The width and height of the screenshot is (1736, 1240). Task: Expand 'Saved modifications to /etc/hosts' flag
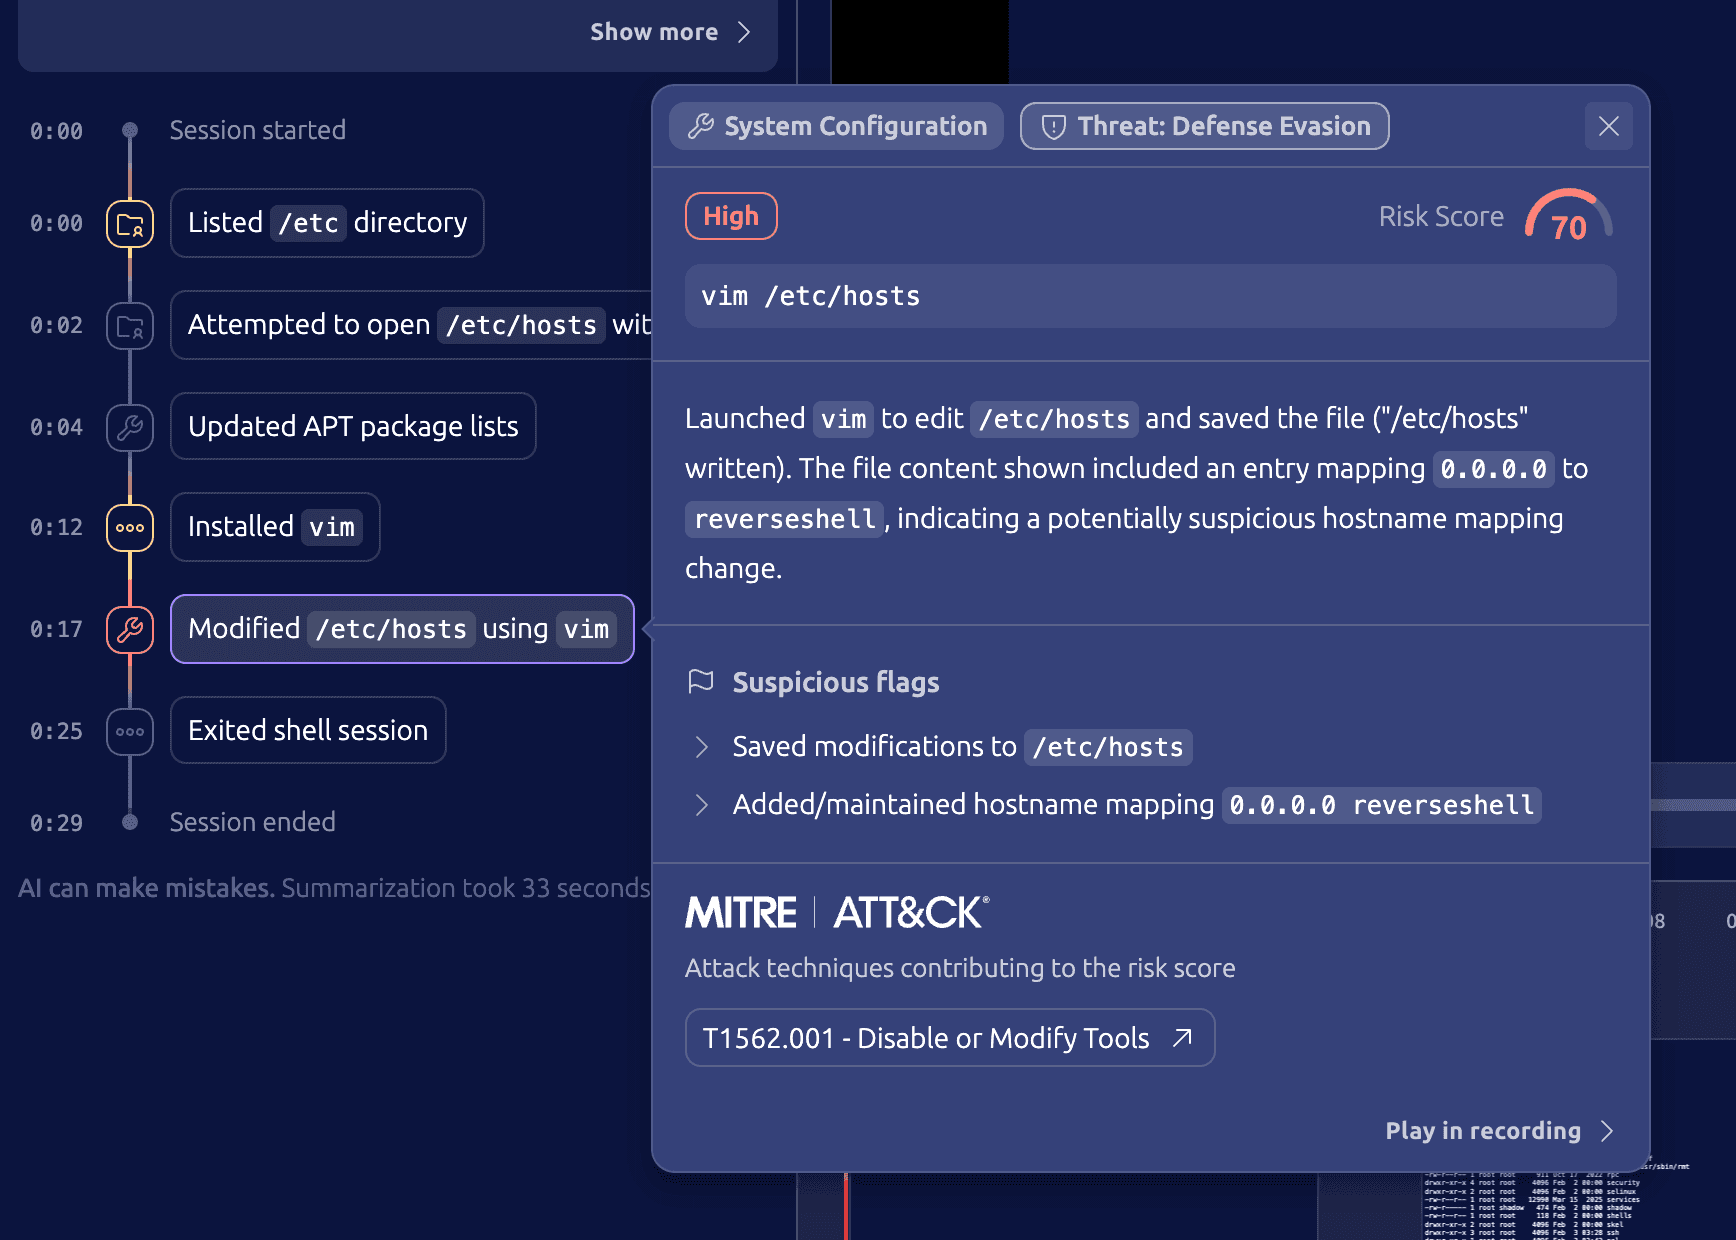coord(702,747)
